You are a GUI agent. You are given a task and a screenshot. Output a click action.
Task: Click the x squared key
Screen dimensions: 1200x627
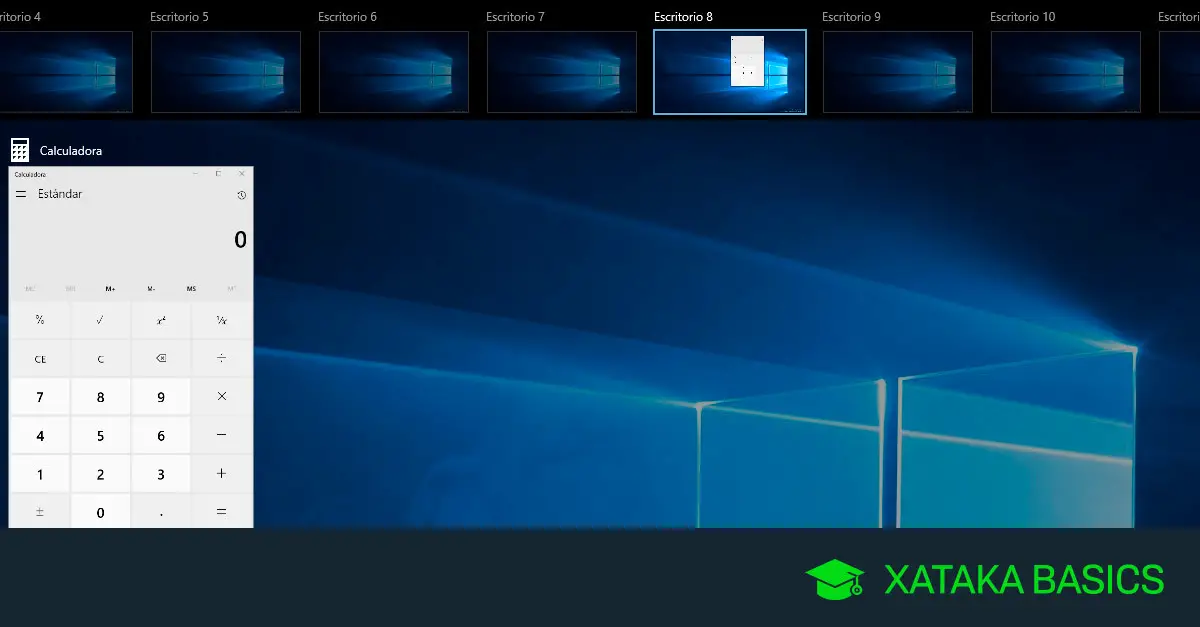click(161, 320)
